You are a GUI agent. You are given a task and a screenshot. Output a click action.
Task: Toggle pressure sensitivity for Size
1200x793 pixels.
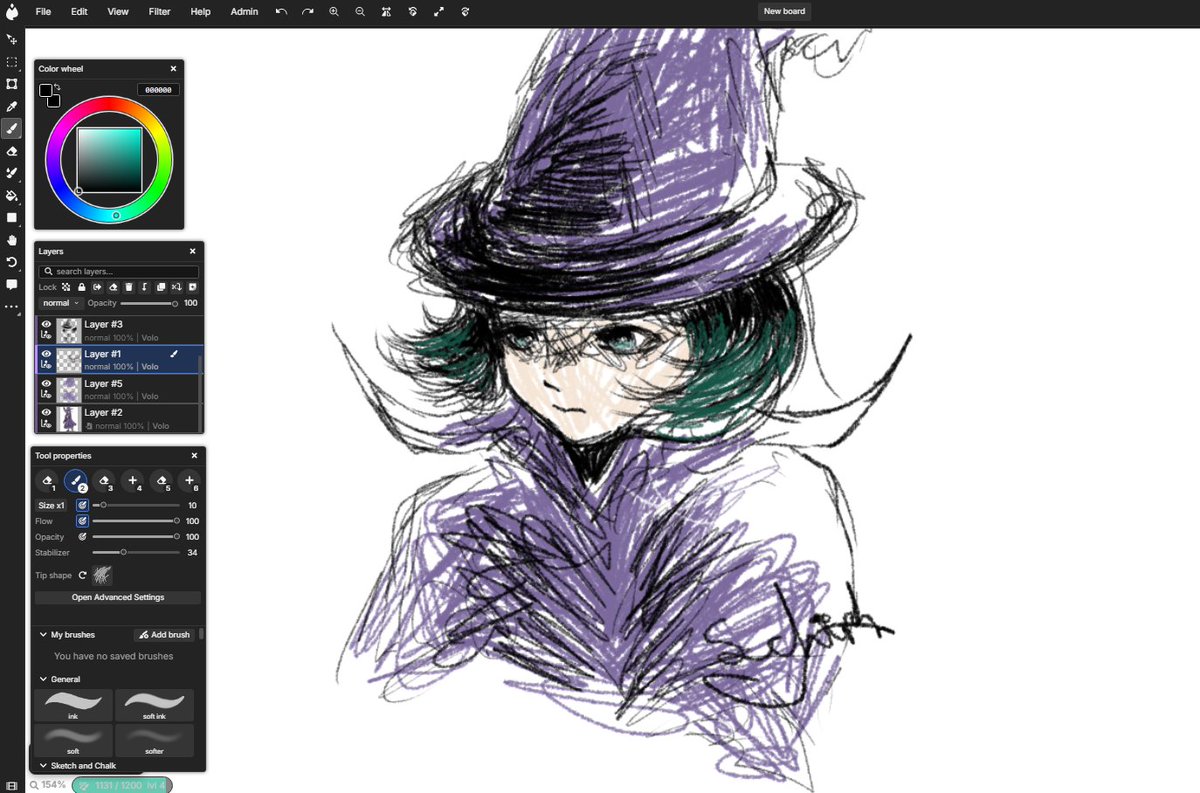point(82,505)
